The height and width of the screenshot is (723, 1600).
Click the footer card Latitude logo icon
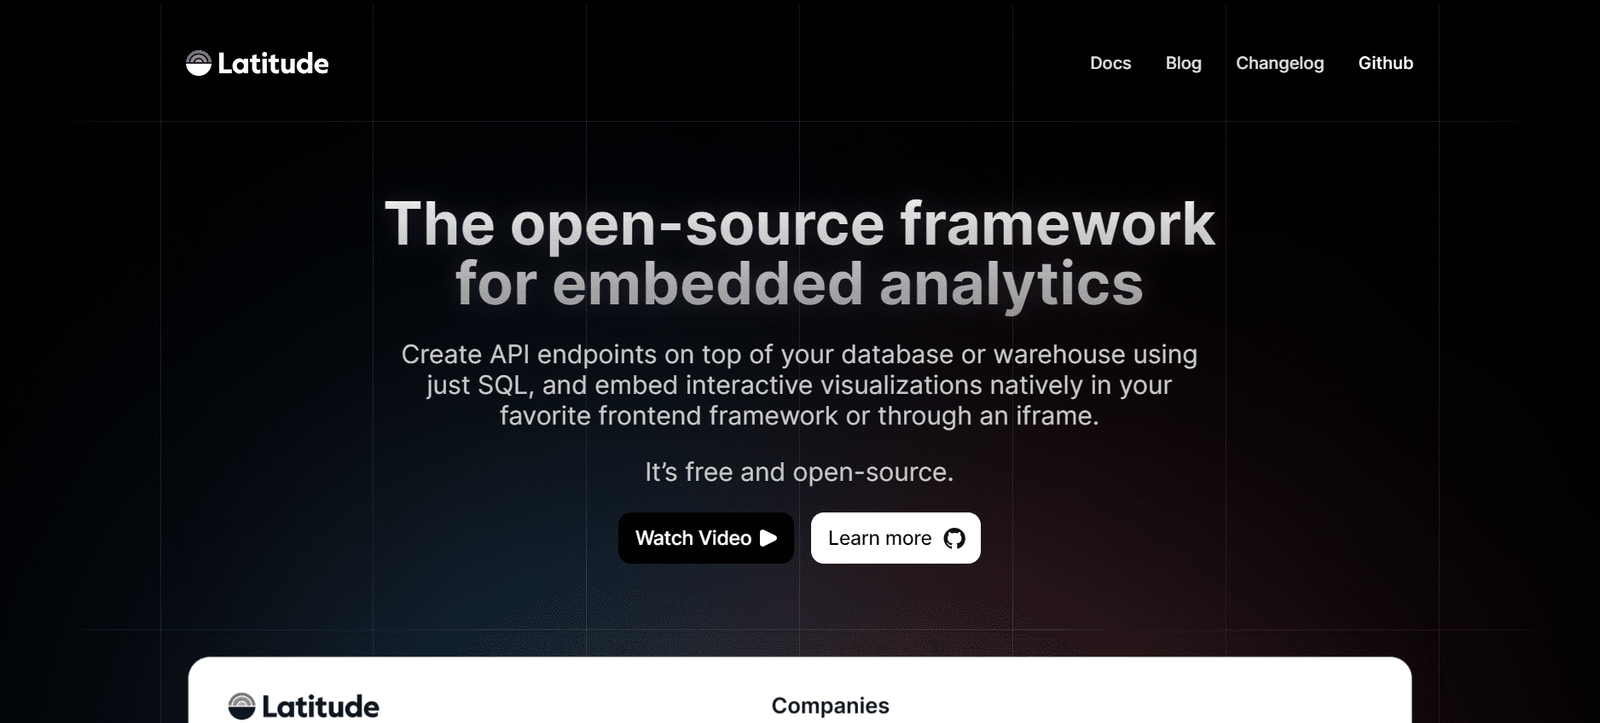coord(242,706)
